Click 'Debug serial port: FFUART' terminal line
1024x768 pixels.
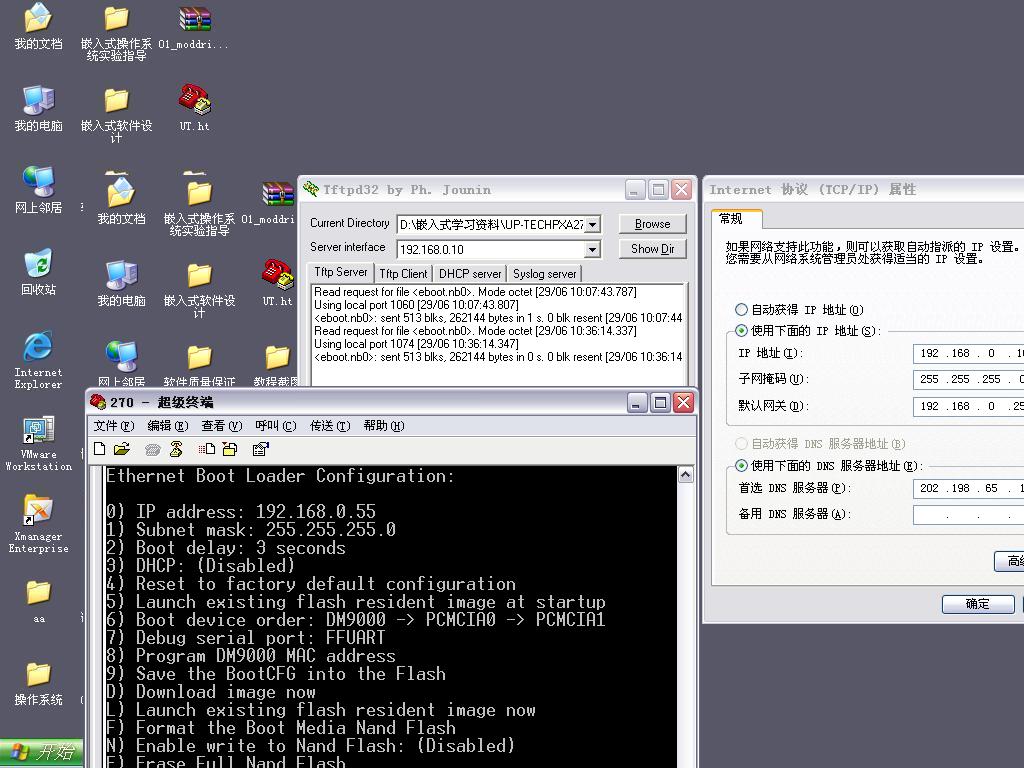click(x=246, y=638)
